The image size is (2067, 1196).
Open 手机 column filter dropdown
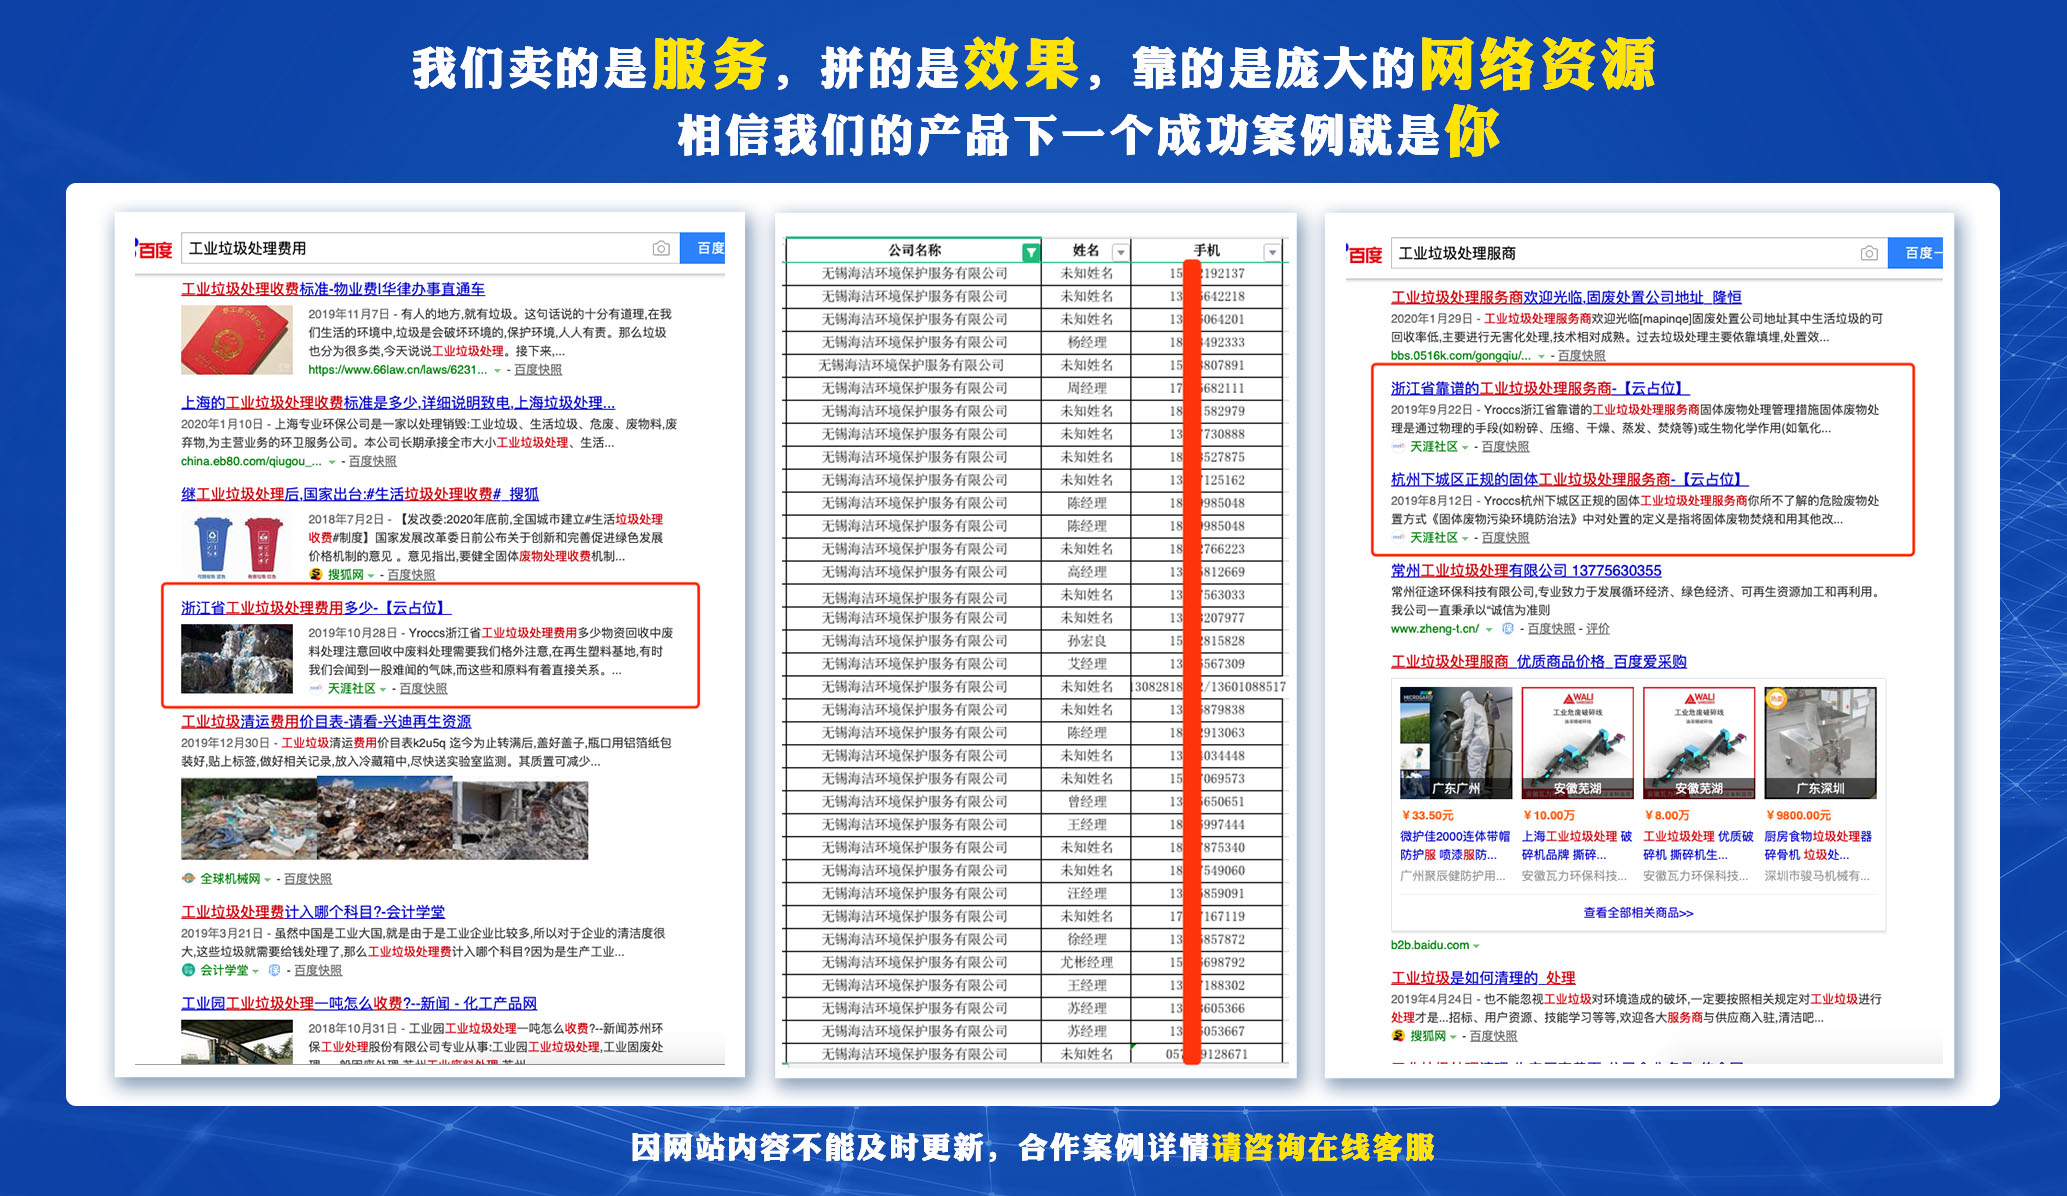point(1272,252)
